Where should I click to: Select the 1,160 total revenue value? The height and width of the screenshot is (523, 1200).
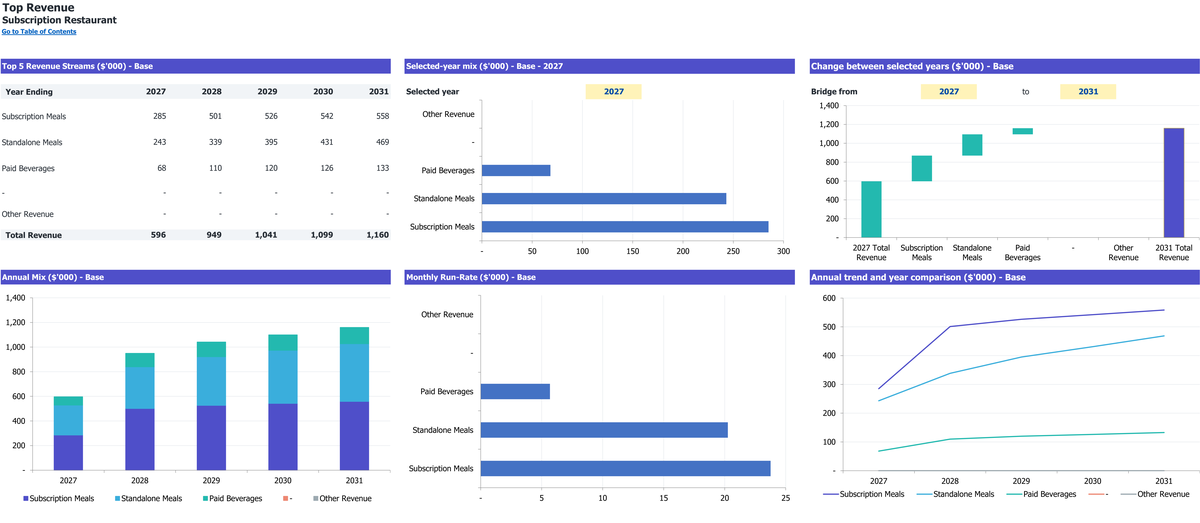tap(377, 235)
